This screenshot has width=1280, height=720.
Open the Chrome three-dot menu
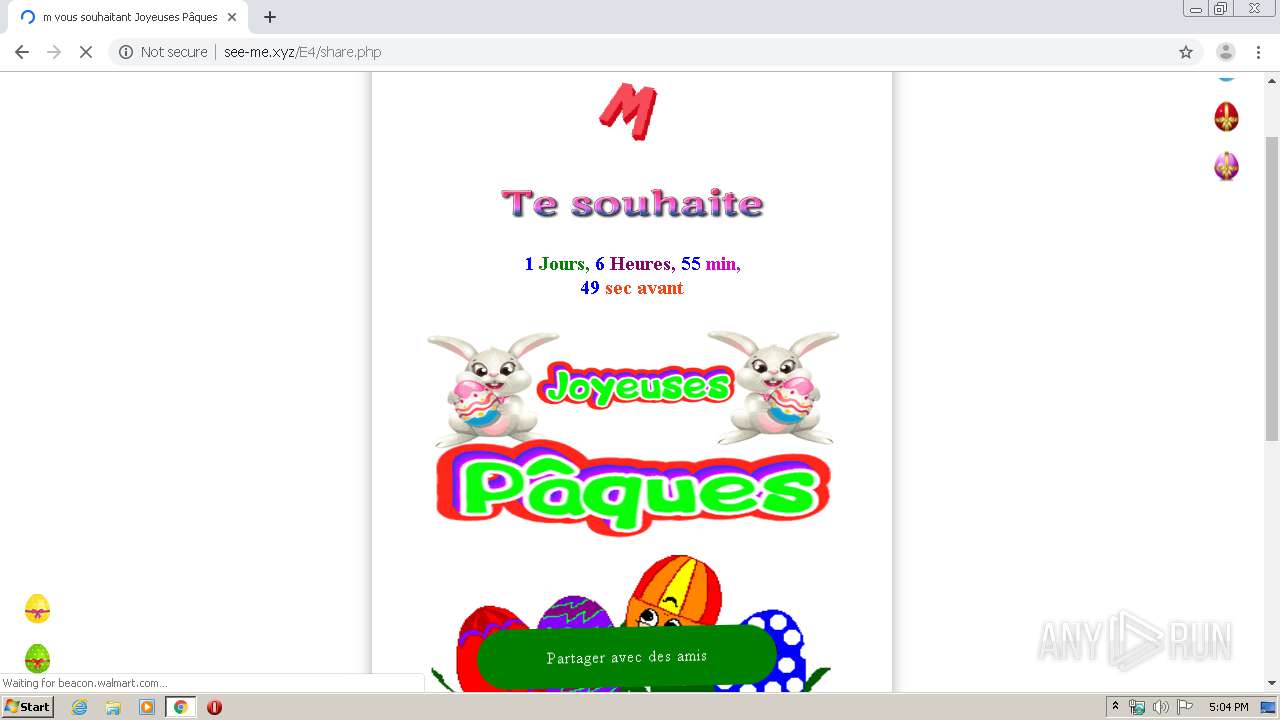[x=1258, y=52]
